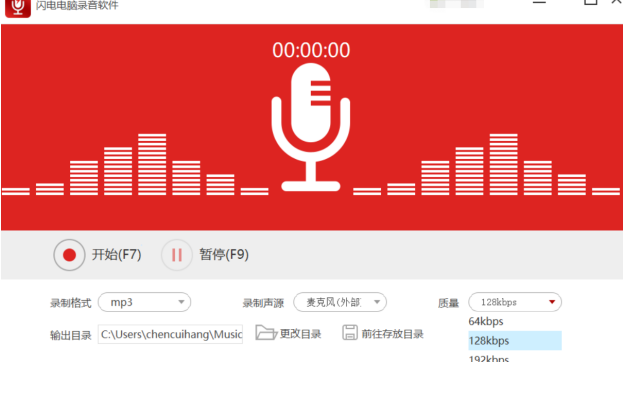
Task: Select the 64kbps quality option
Action: [515, 321]
